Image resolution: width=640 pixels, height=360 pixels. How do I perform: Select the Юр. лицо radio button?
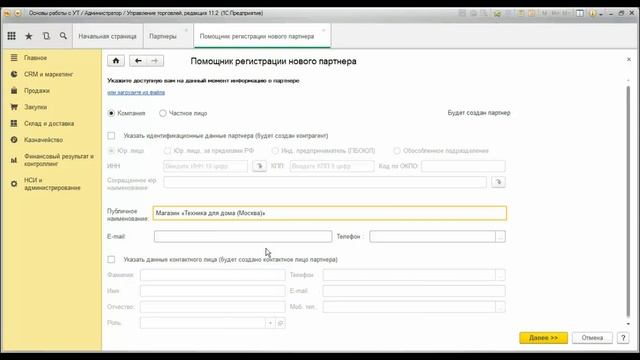111,151
